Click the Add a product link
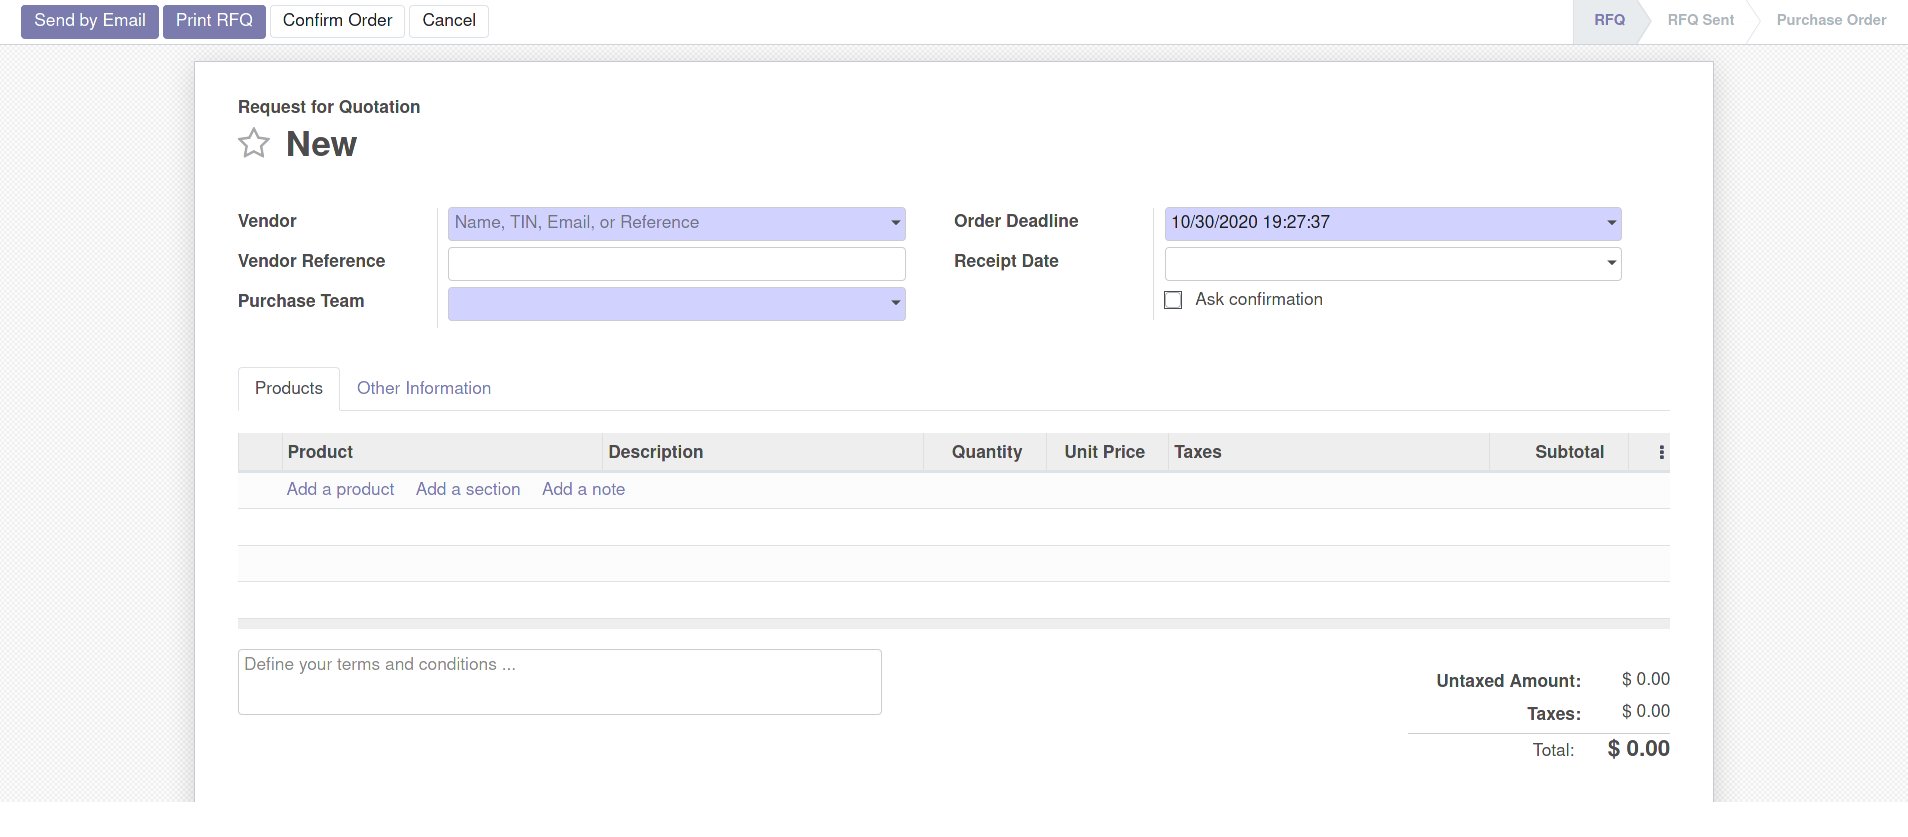 click(x=340, y=489)
